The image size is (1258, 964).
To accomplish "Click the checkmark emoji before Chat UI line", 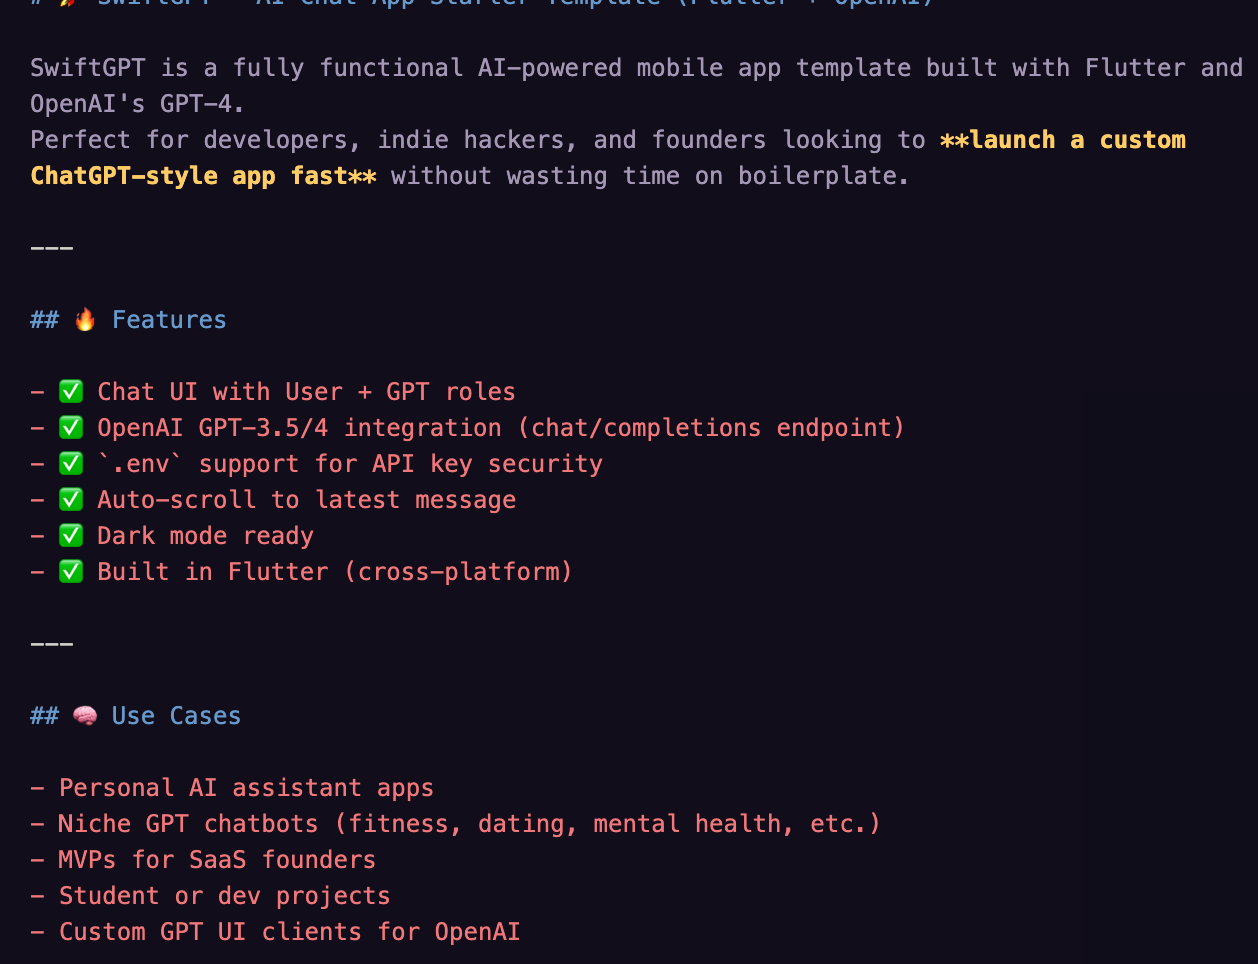I will [x=71, y=392].
